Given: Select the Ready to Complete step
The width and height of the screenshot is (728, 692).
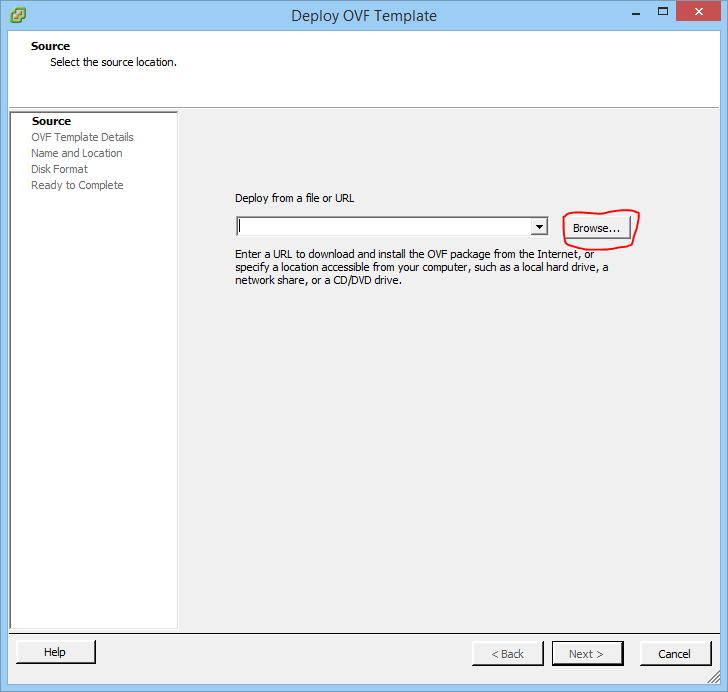Looking at the screenshot, I should pos(77,185).
